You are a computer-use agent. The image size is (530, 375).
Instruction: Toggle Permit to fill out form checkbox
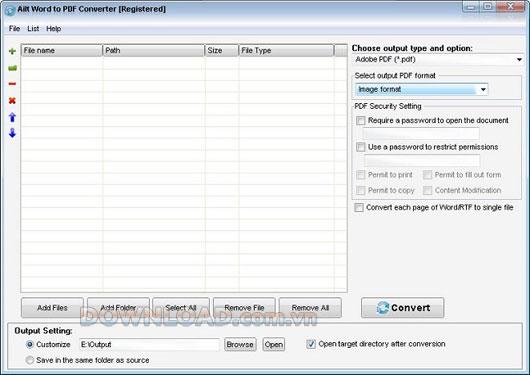[x=427, y=175]
